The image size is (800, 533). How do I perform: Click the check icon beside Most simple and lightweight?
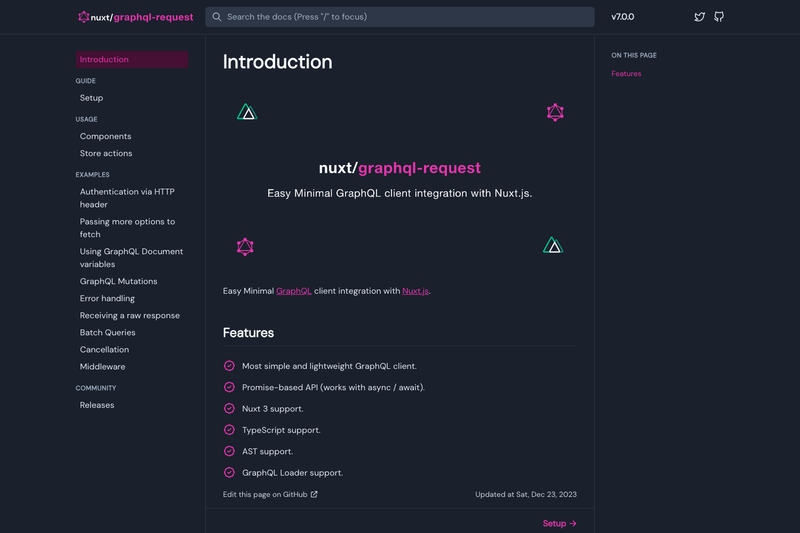pos(229,366)
